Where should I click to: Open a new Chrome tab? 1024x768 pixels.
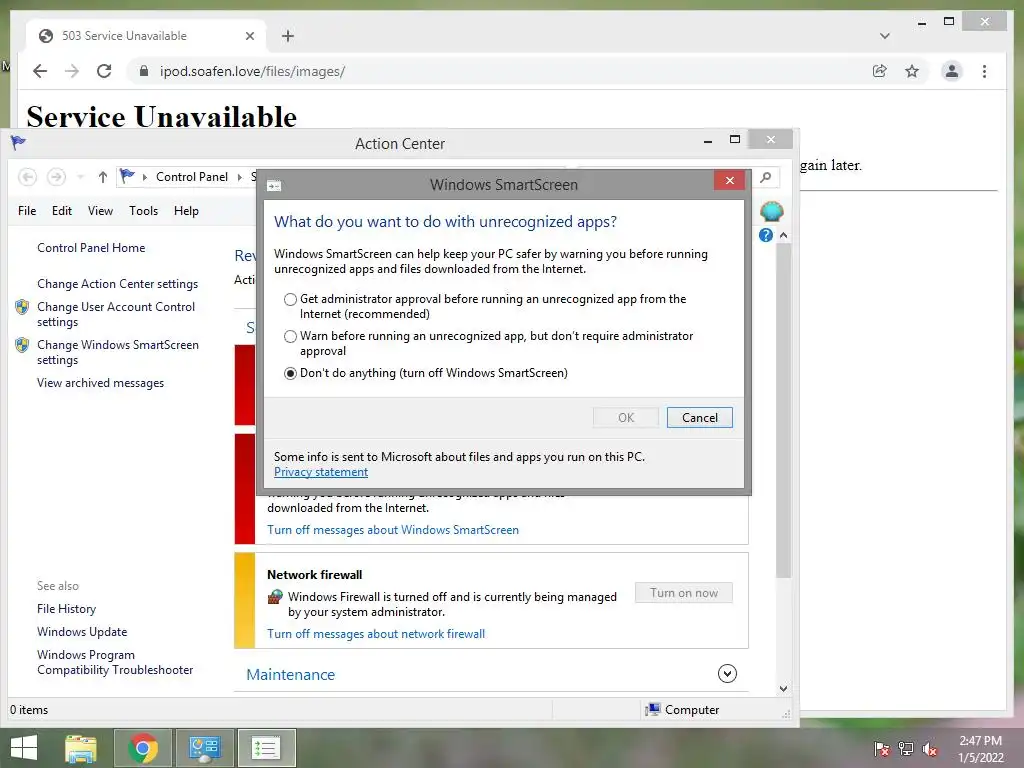288,36
